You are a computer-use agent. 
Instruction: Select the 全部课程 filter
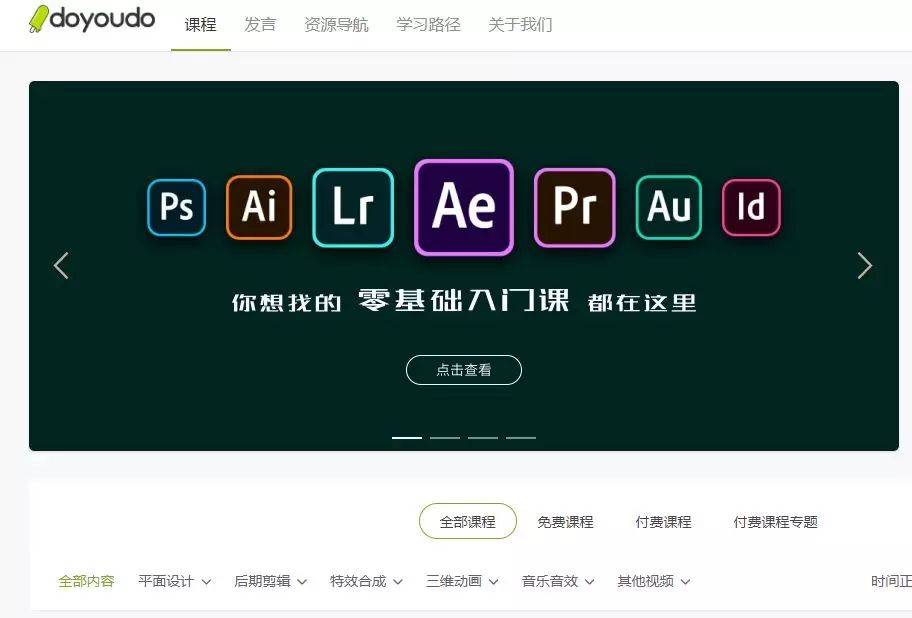point(468,521)
